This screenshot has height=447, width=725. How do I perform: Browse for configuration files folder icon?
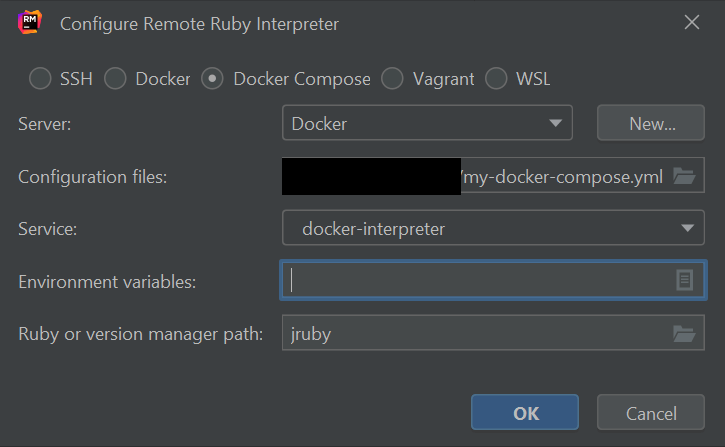point(684,177)
